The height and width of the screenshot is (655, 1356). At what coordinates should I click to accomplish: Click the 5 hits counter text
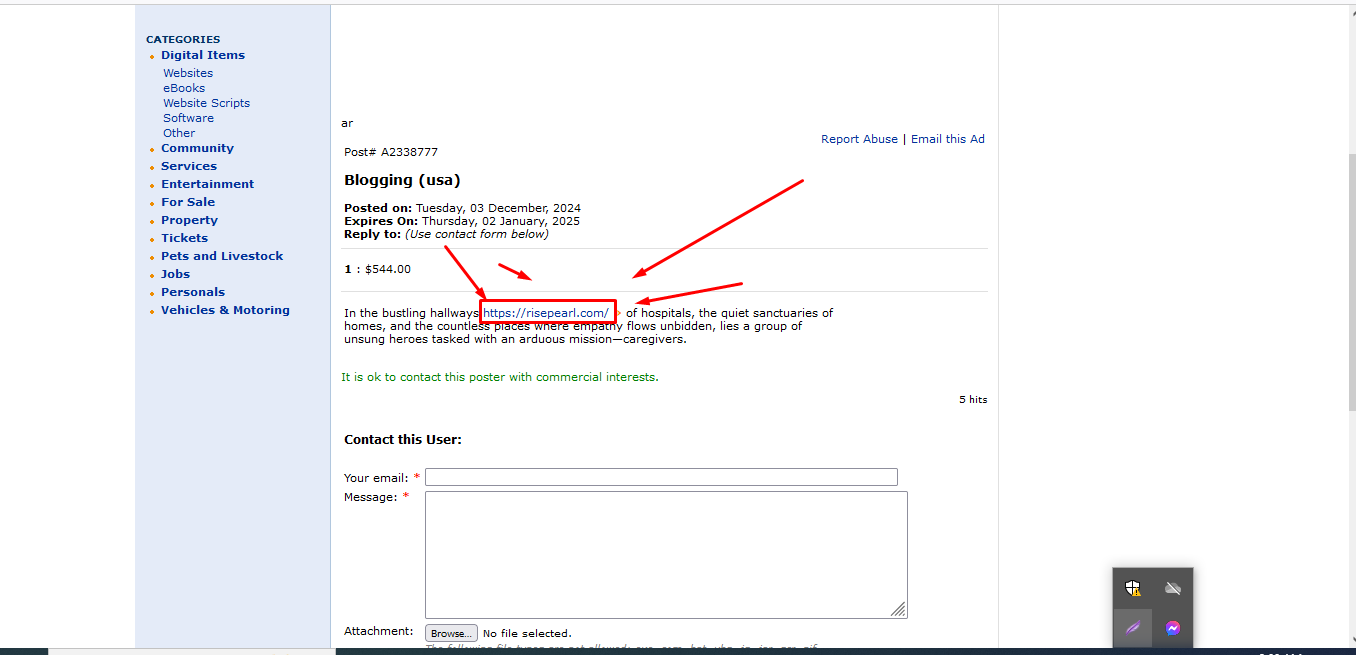coord(973,399)
